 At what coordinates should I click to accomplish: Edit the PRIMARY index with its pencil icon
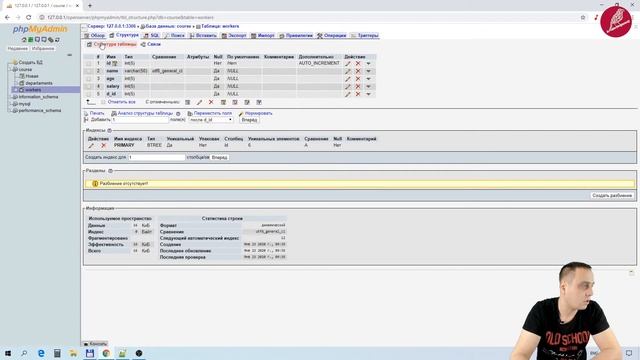click(91, 145)
